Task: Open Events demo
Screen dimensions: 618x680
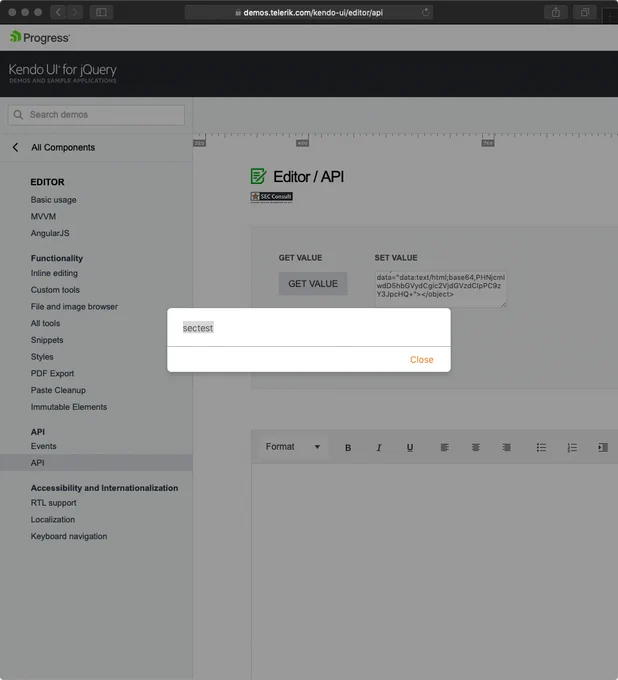Action: pos(43,446)
